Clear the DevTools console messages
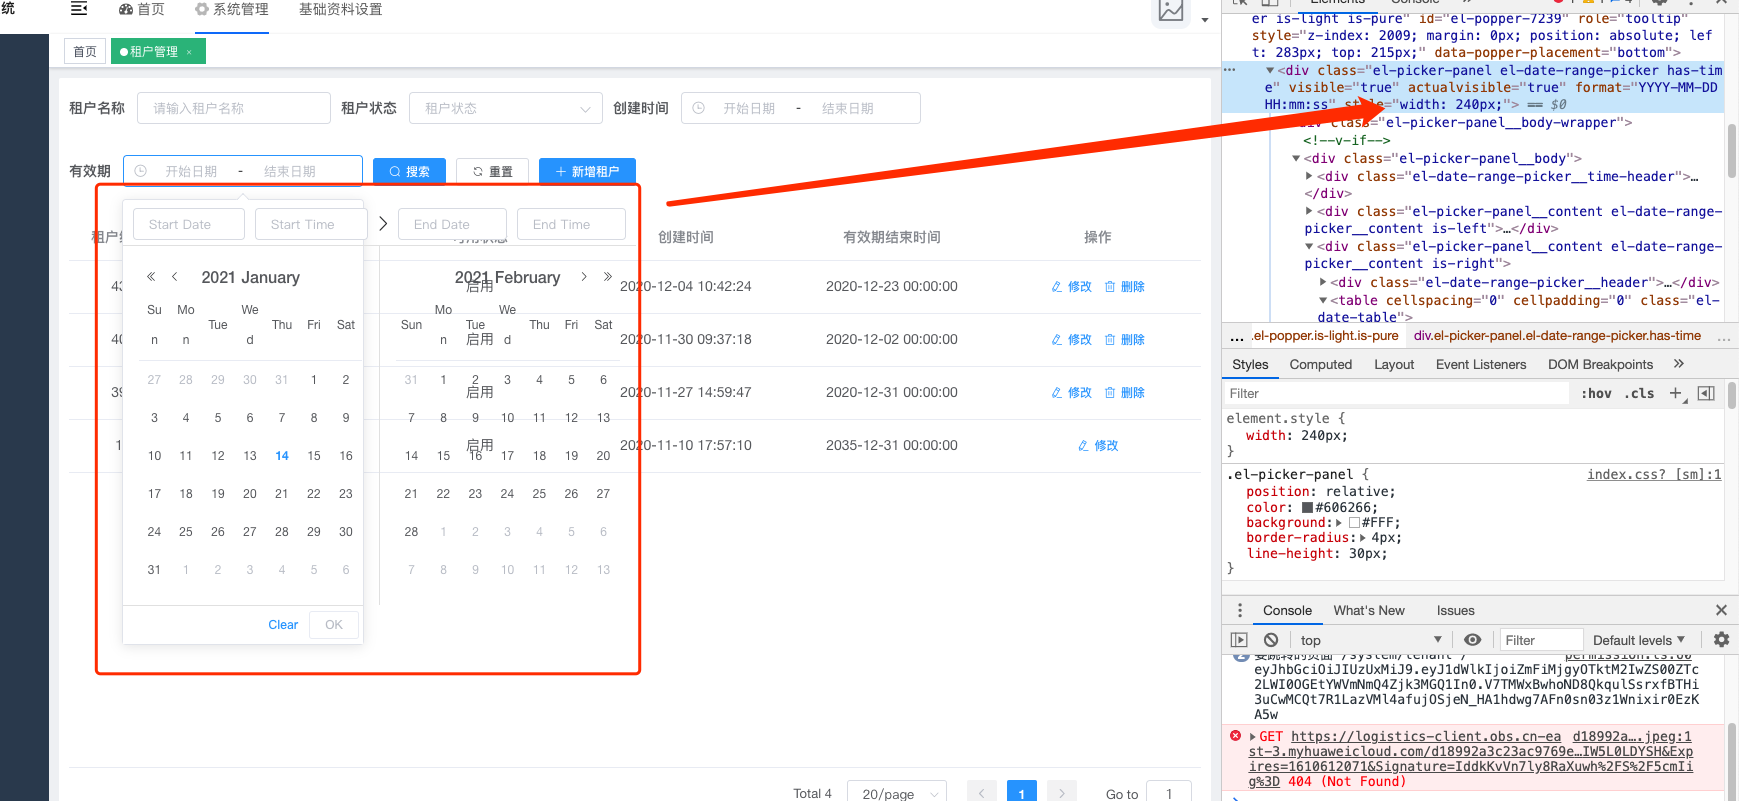Image resolution: width=1739 pixels, height=801 pixels. point(1271,640)
